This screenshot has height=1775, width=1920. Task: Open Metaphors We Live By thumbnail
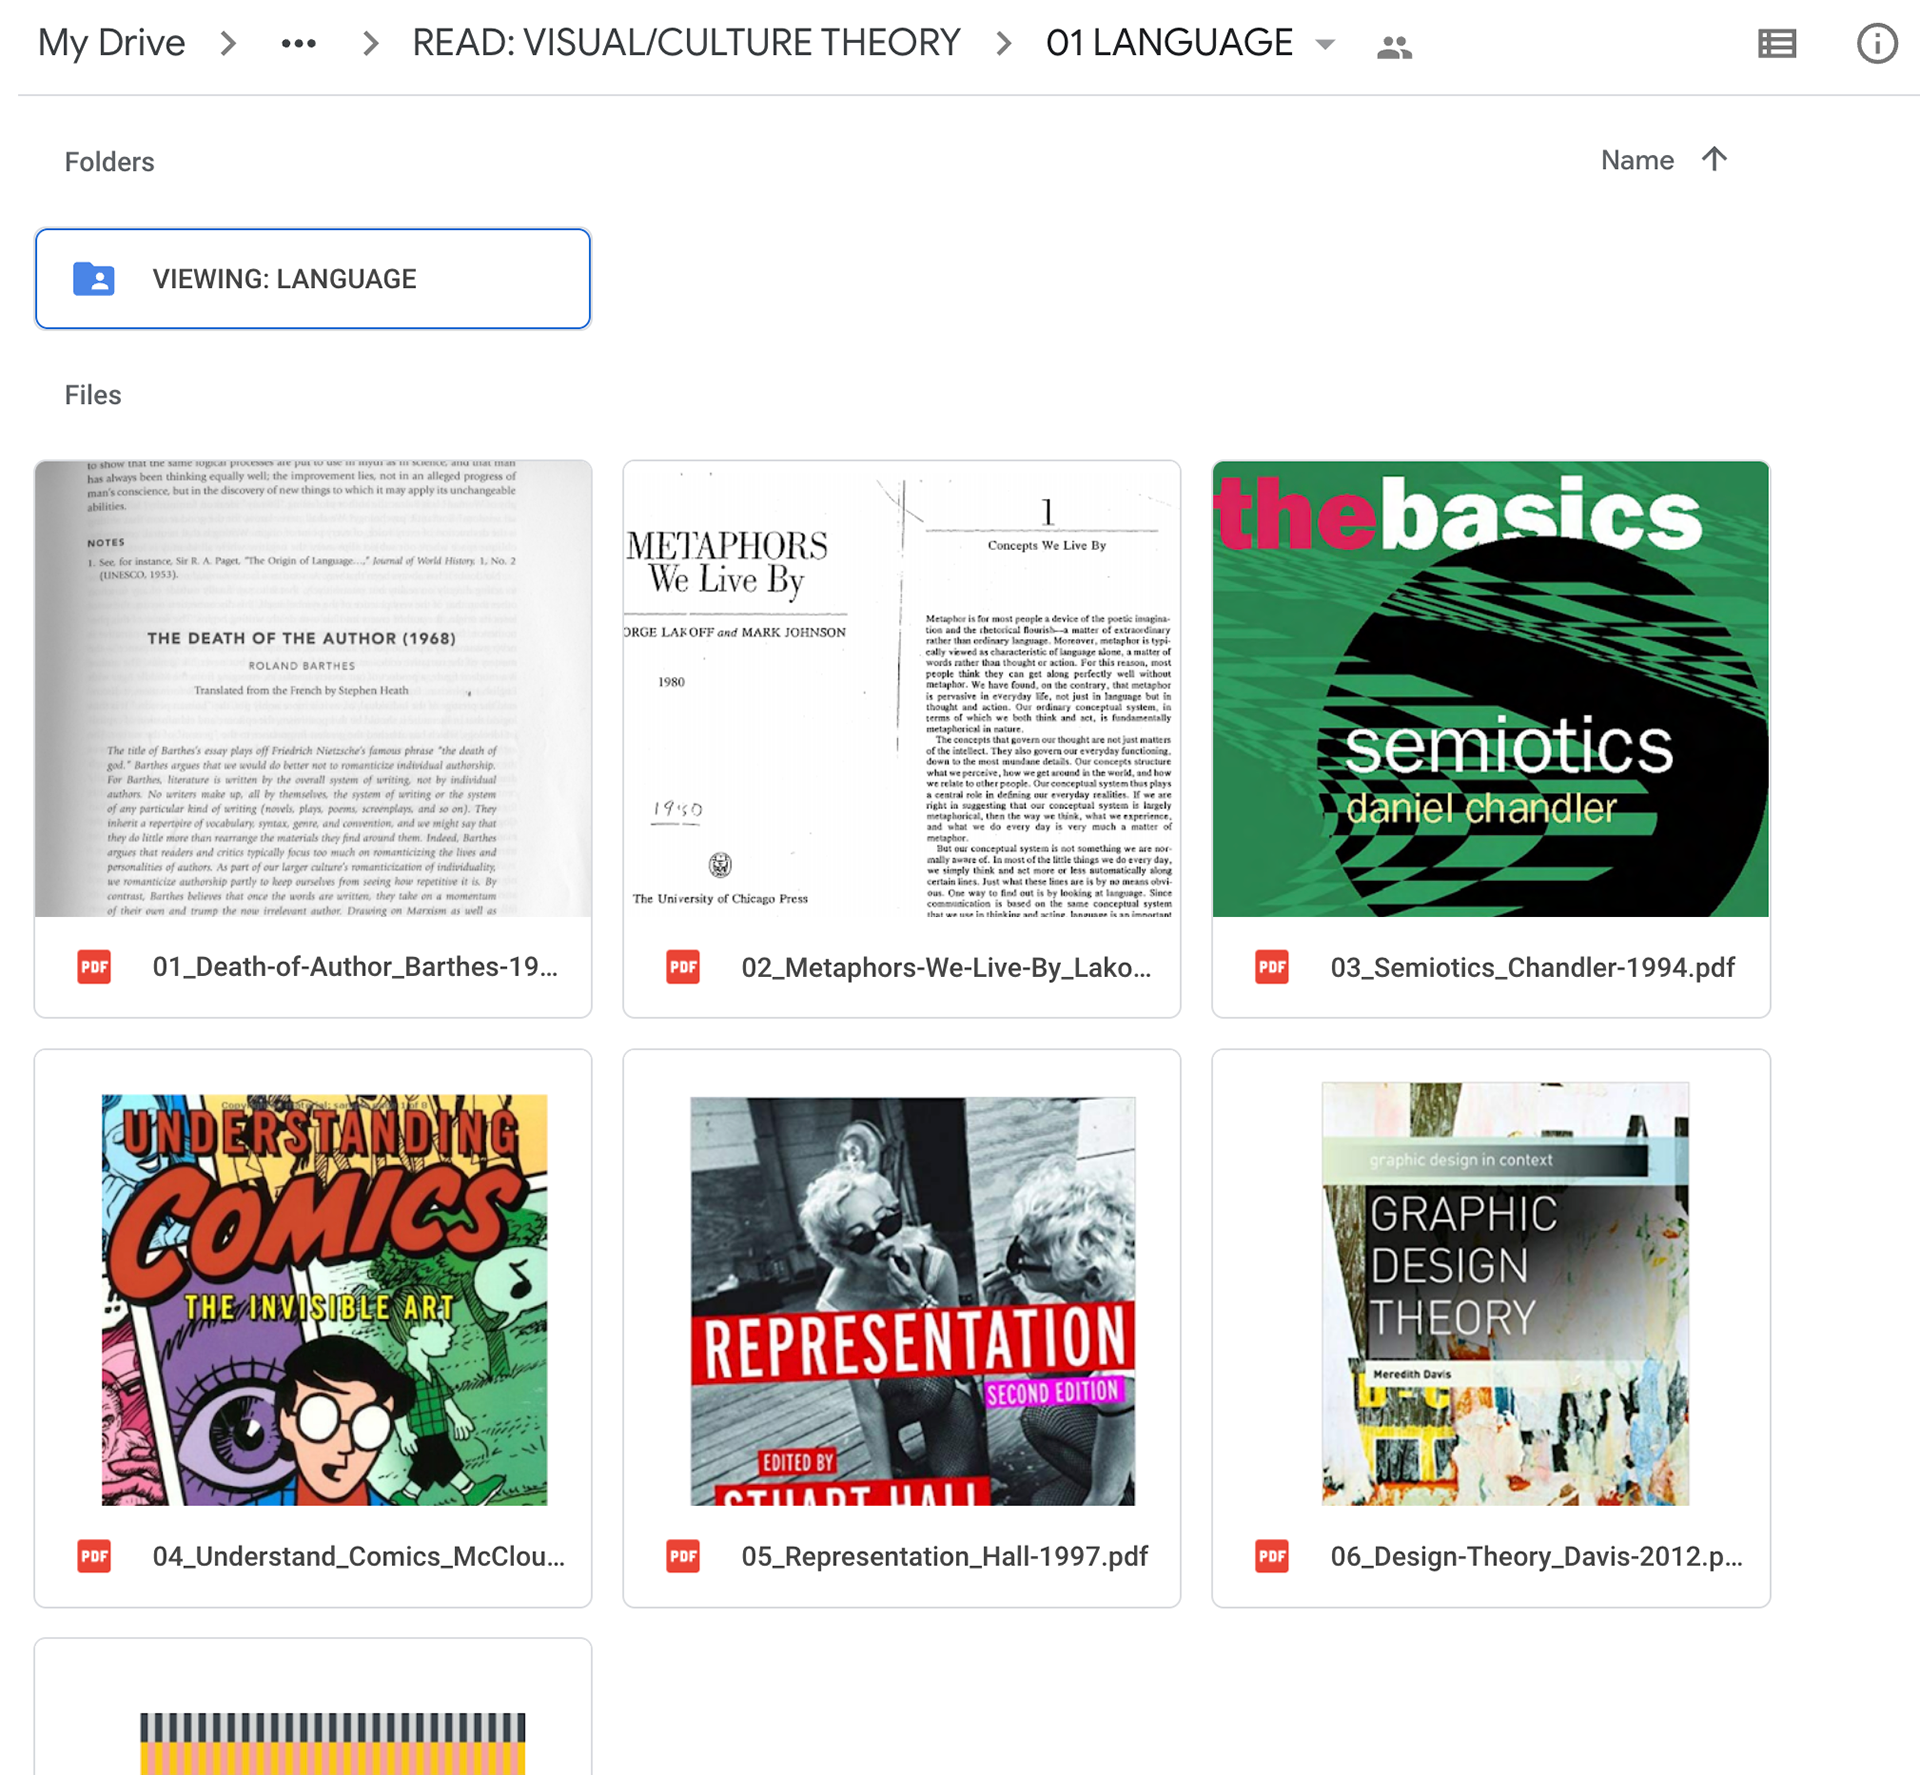(902, 688)
